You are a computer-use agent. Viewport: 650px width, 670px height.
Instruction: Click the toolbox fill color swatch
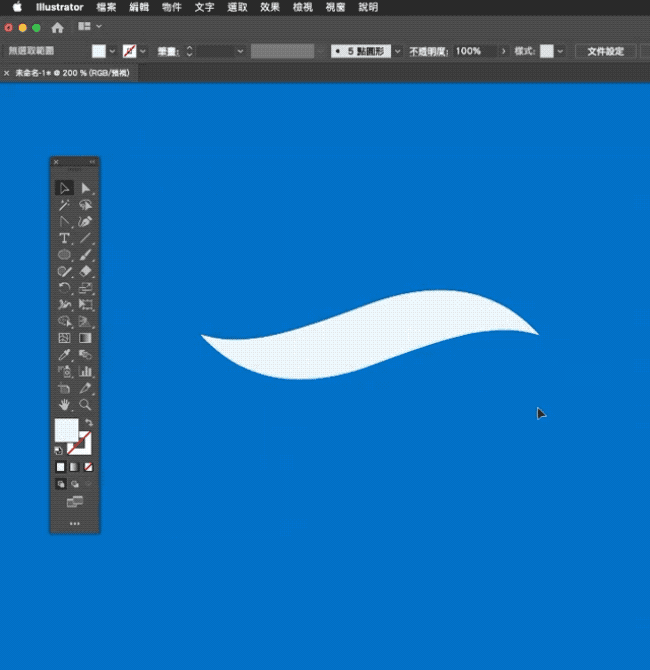[x=66, y=431]
